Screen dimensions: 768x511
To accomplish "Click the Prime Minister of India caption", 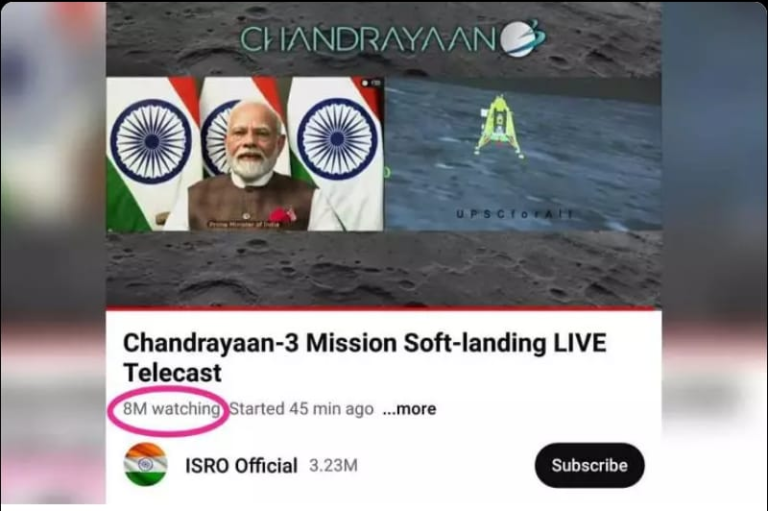I will [243, 224].
